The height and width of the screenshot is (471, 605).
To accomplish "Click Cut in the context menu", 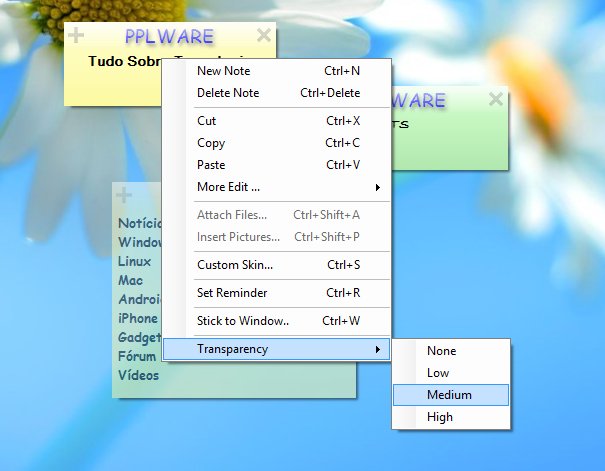I will (x=206, y=121).
